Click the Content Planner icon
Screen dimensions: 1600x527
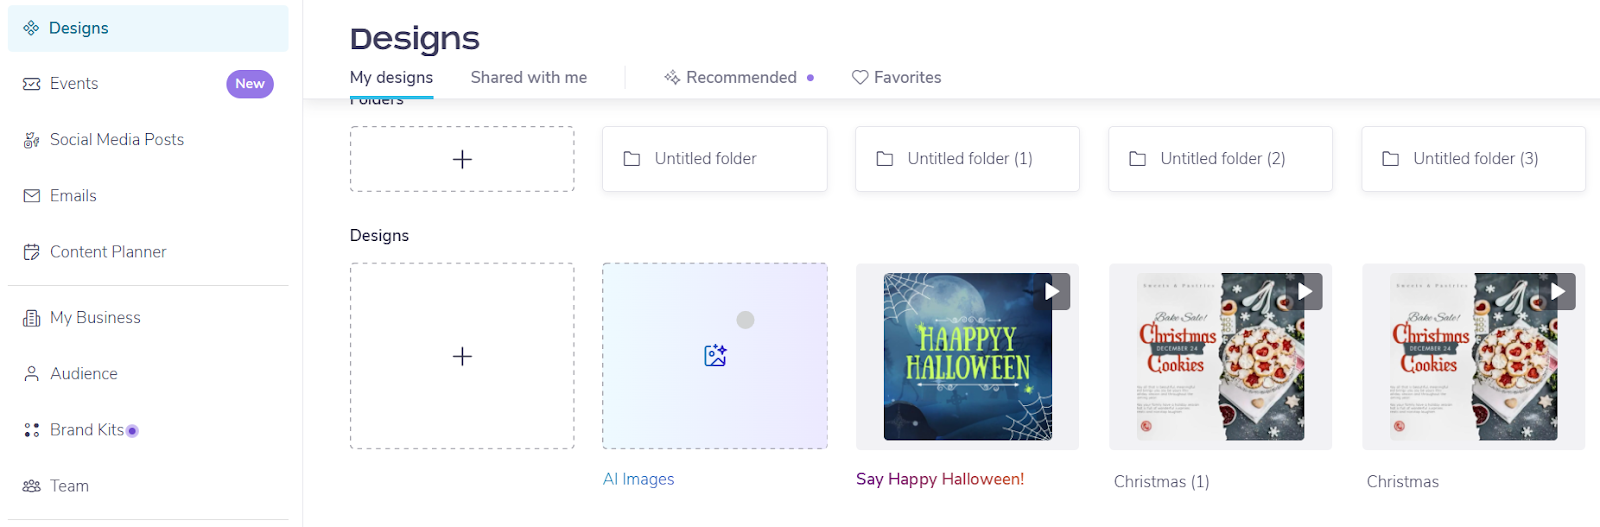pyautogui.click(x=32, y=252)
